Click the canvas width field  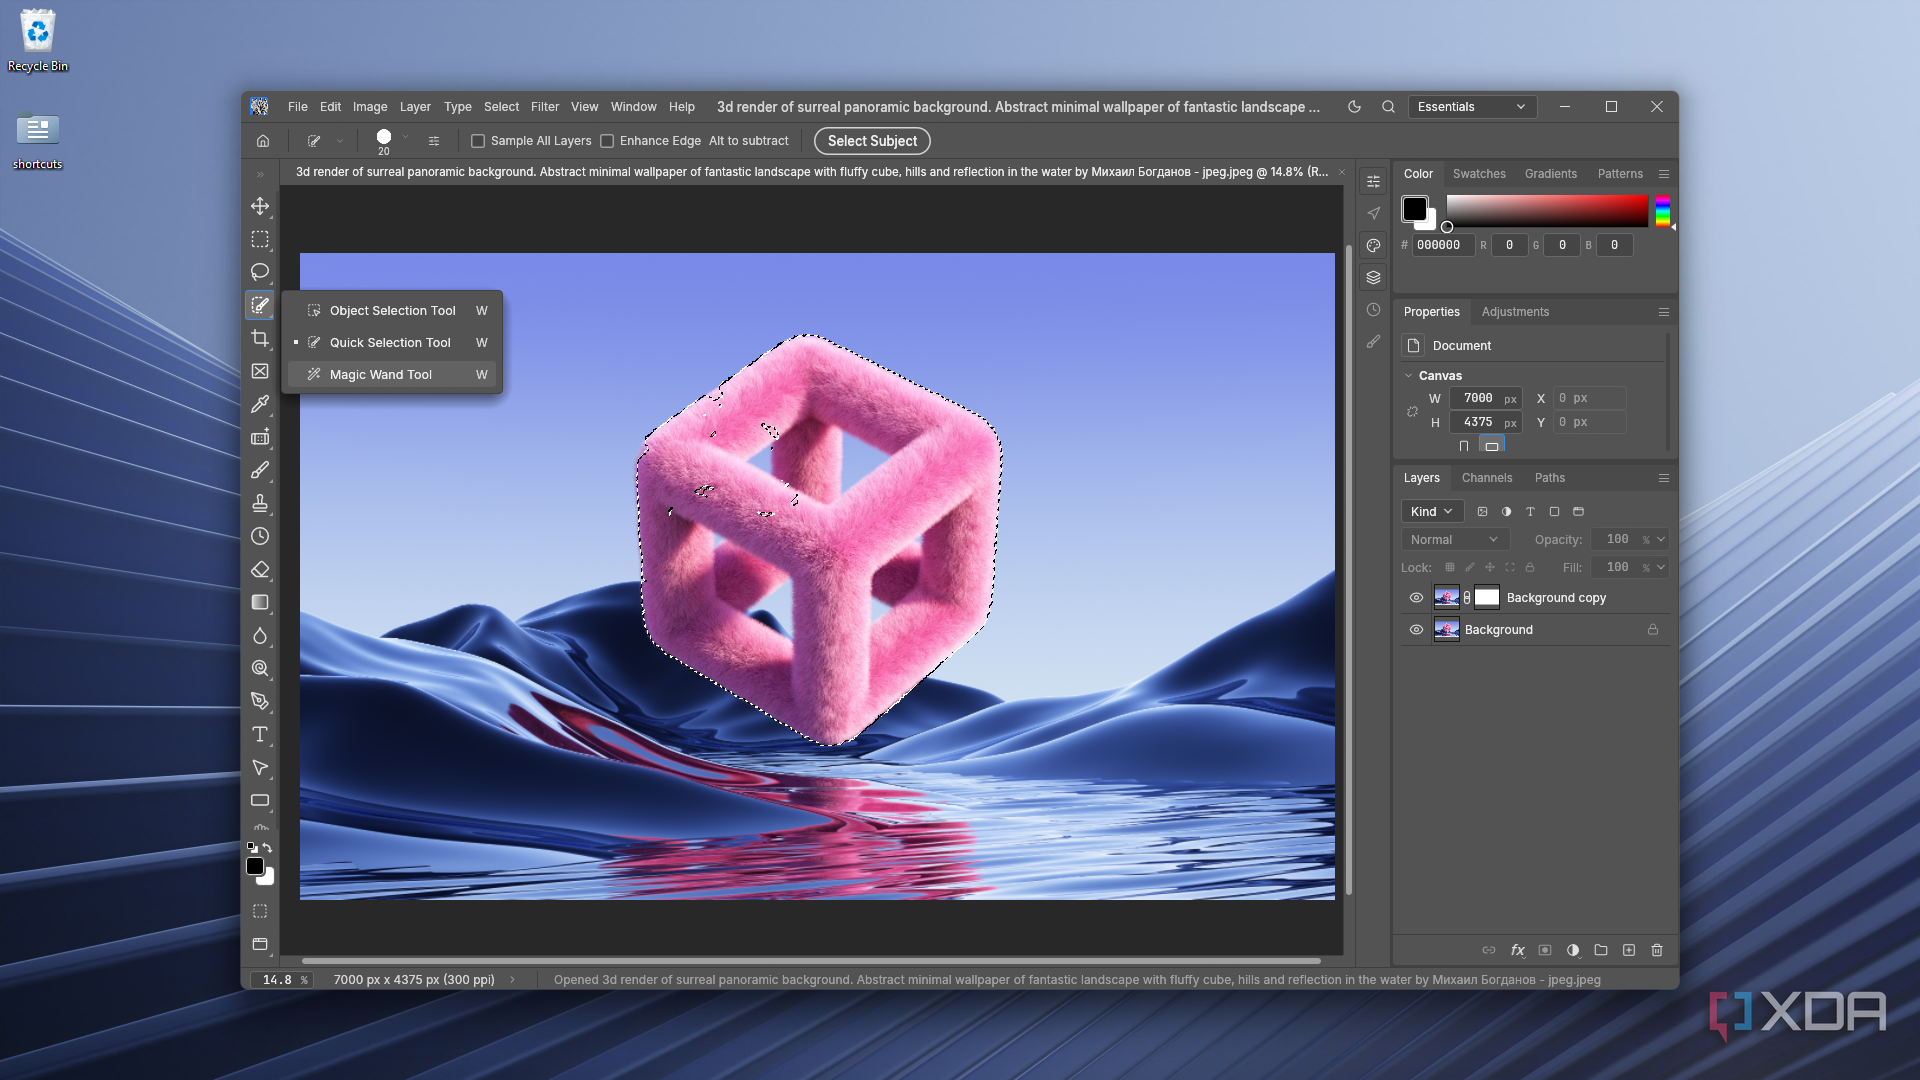1485,398
